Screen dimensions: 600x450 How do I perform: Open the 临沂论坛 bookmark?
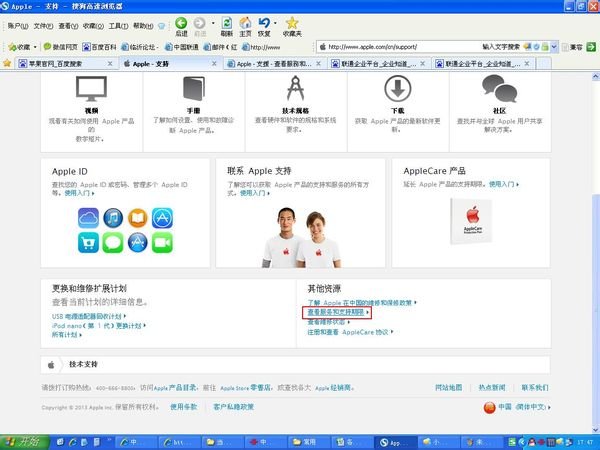click(x=140, y=47)
